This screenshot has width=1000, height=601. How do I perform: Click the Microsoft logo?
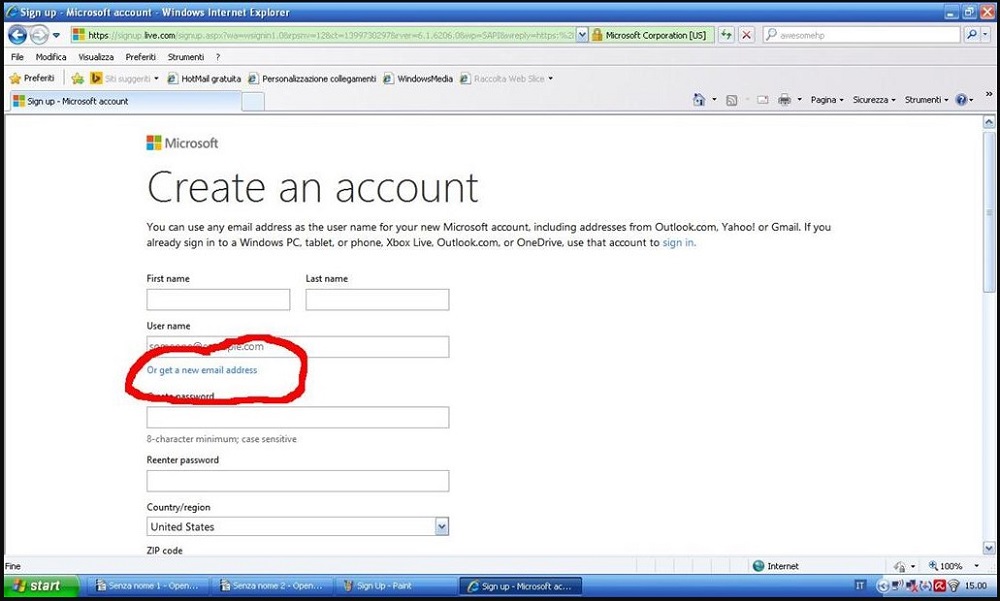182,143
